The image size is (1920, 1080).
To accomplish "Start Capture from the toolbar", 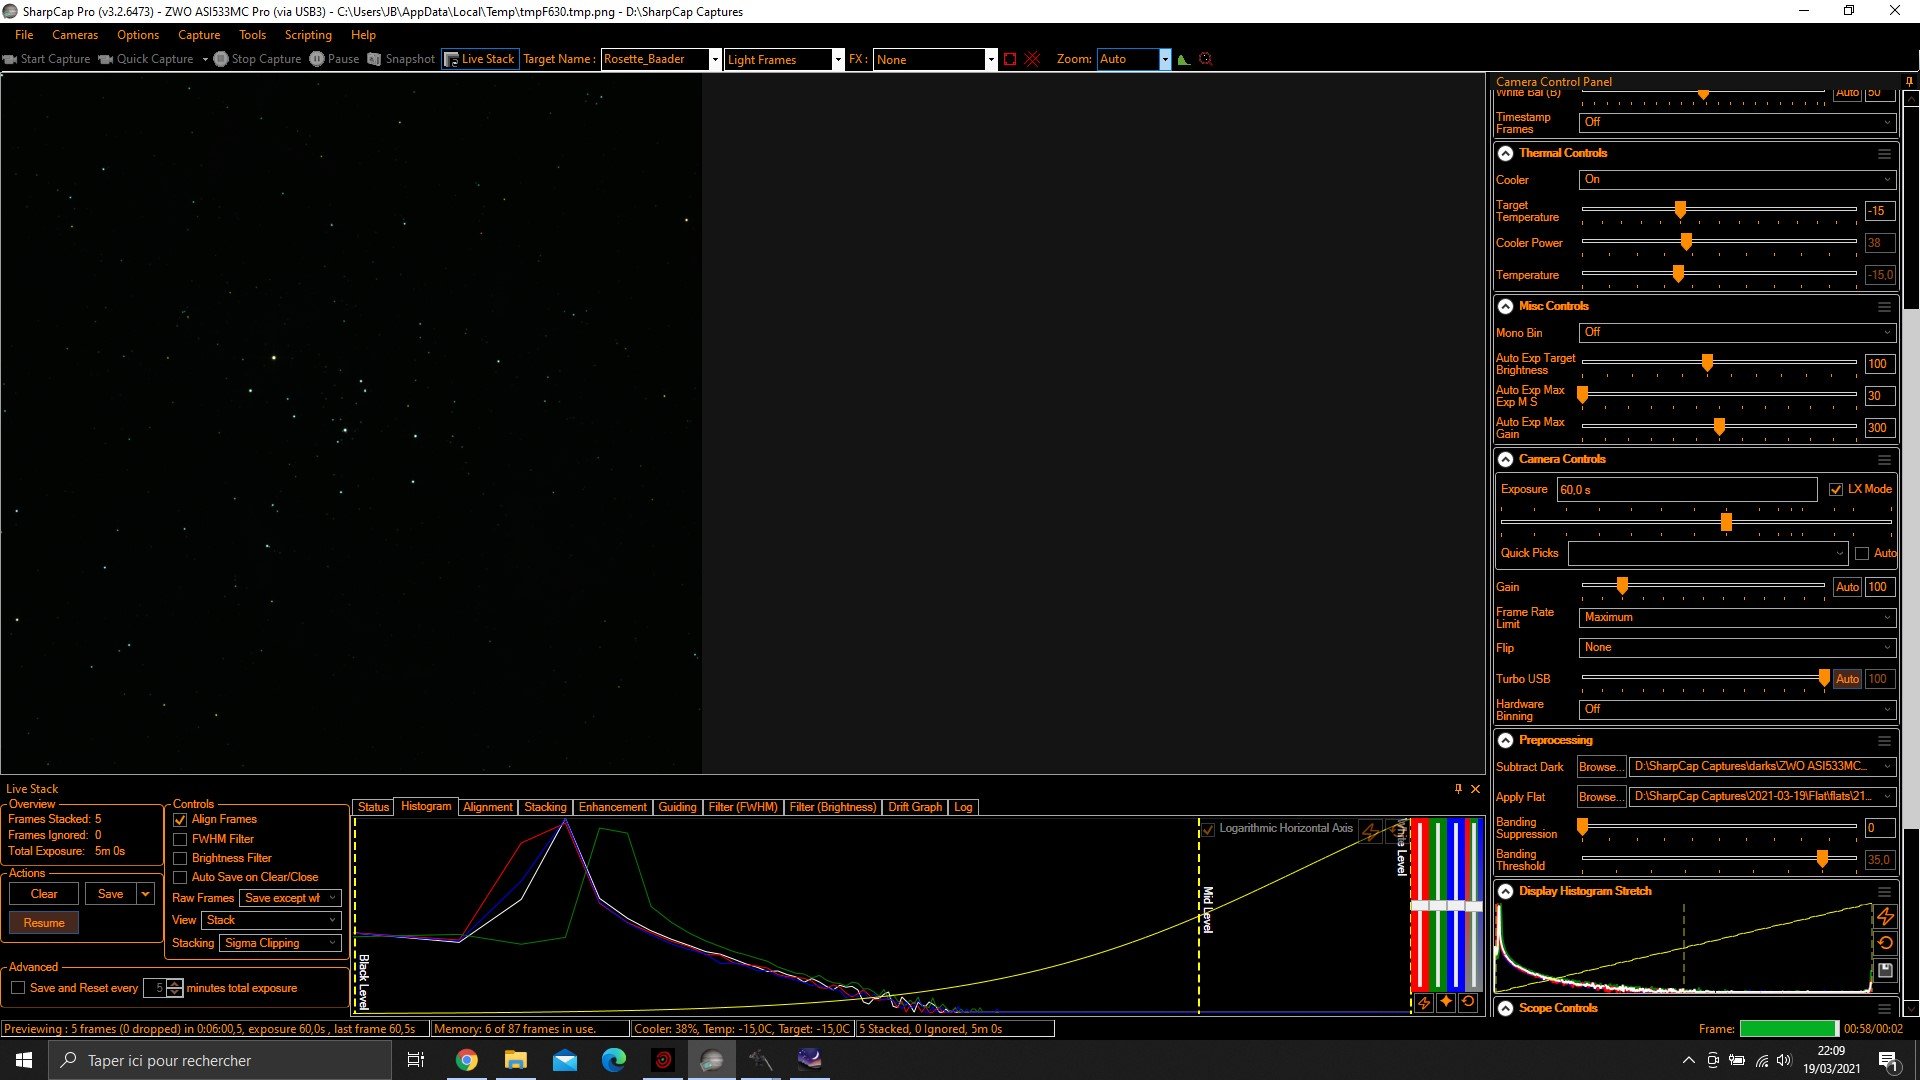I will [47, 59].
